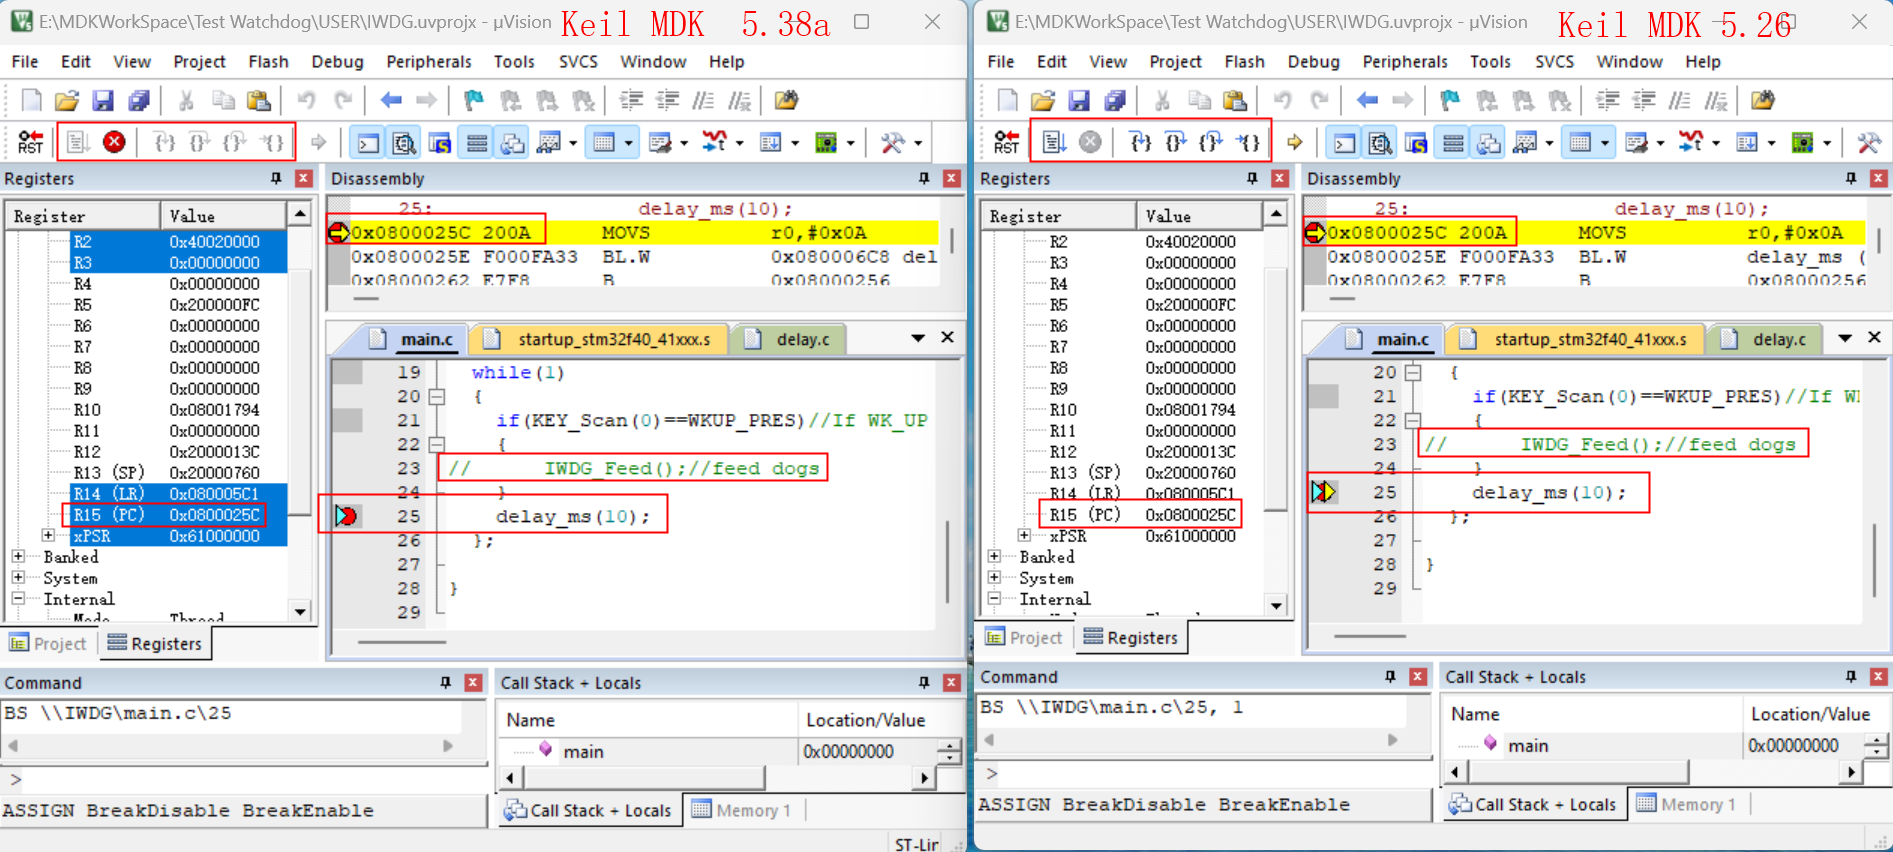
Task: Open the Project tab in left window bottom-left
Action: tap(49, 643)
